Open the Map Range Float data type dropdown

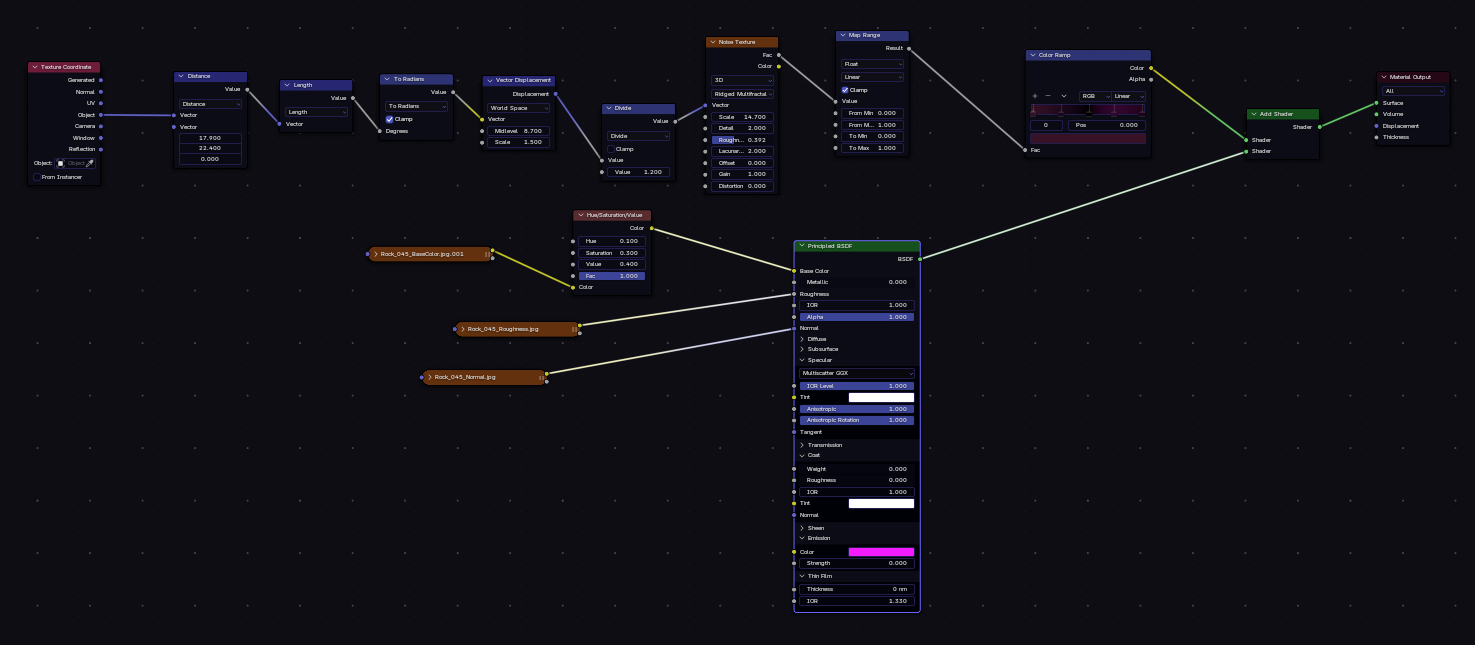[872, 64]
